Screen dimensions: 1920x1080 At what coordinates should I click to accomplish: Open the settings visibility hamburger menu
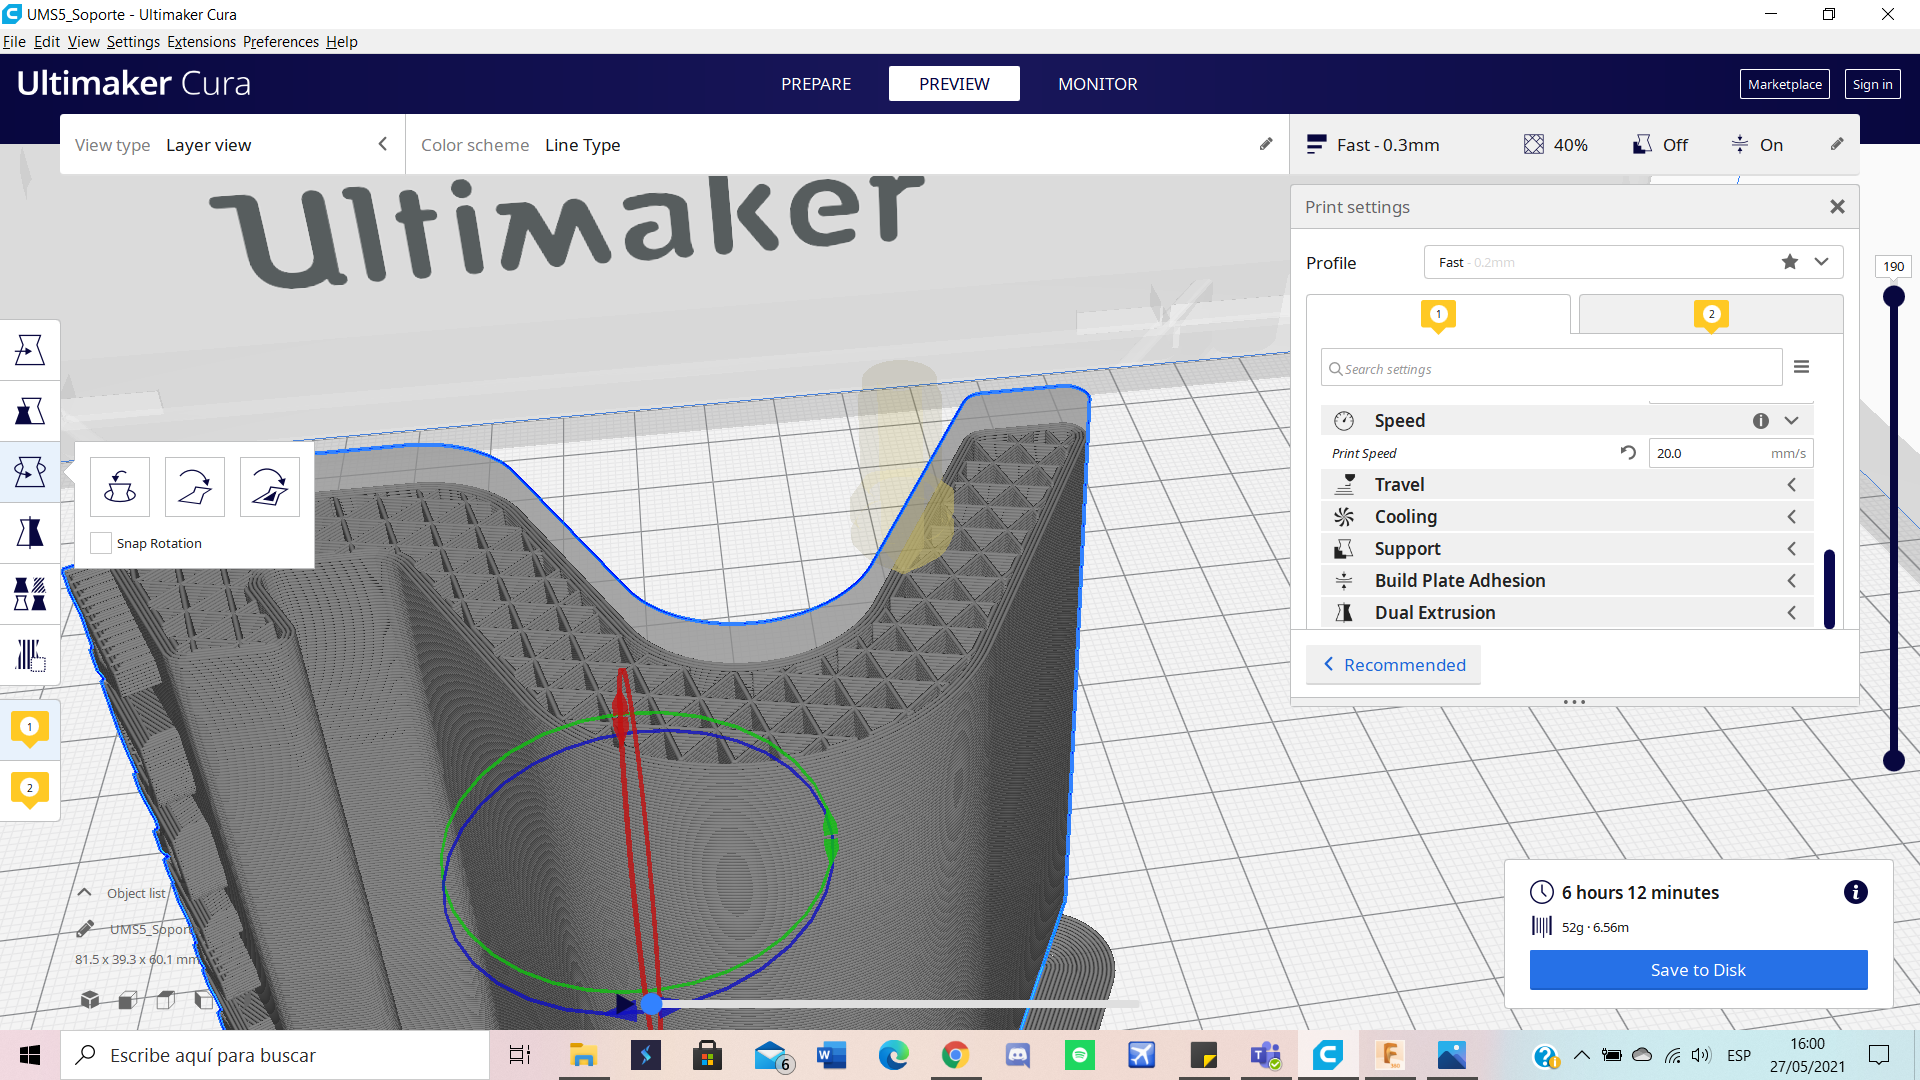(1801, 367)
